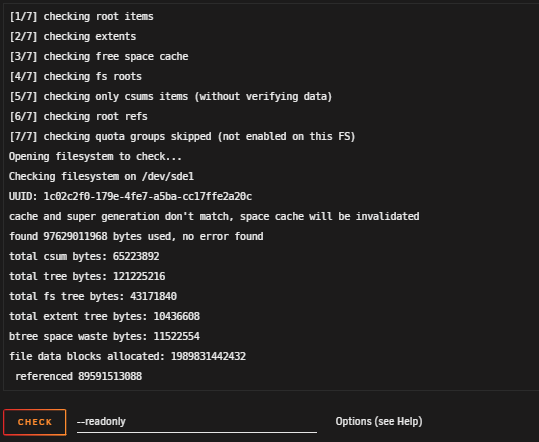Screen dimensions: 539x442
Task: Click the "Opening filesystem to check..." line
Action: [x=95, y=156]
